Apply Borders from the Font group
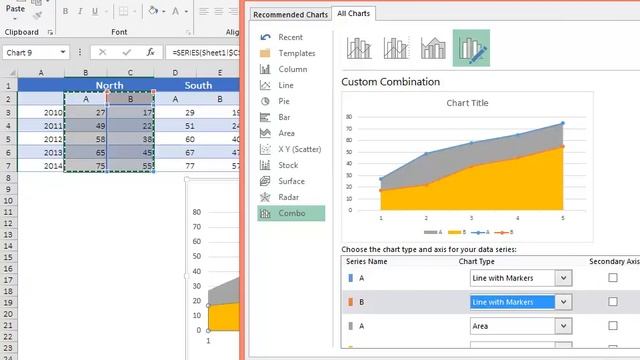Image resolution: width=640 pixels, height=360 pixels. [123, 11]
